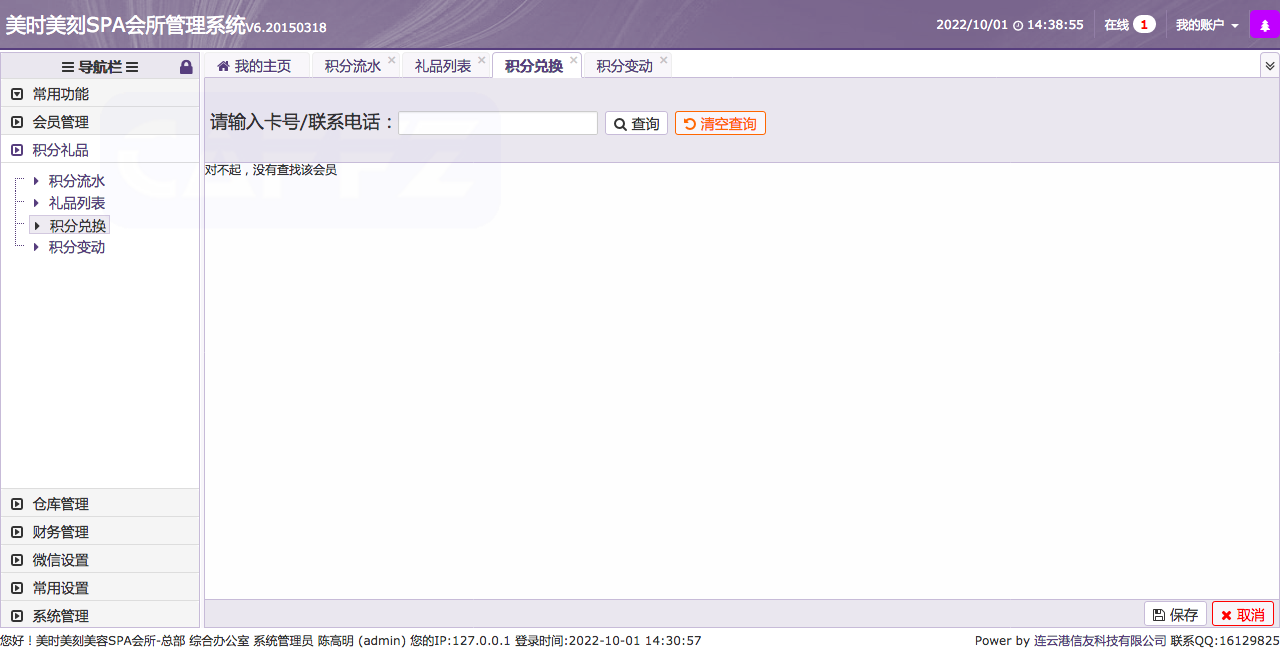The width and height of the screenshot is (1280, 650).
Task: Click the home icon on 我的主页 tab
Action: (224, 65)
